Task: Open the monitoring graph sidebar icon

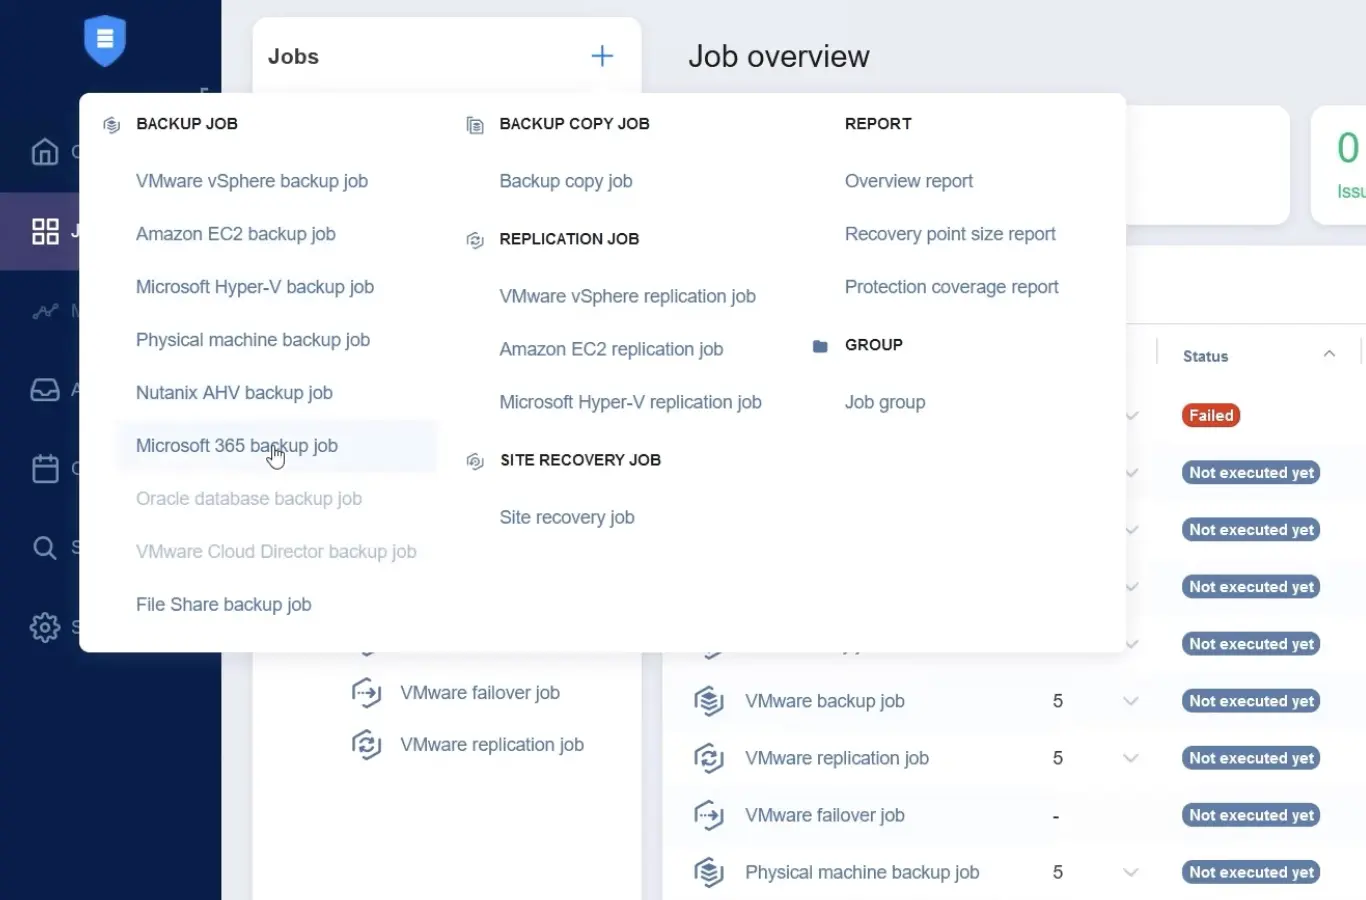Action: [x=45, y=311]
